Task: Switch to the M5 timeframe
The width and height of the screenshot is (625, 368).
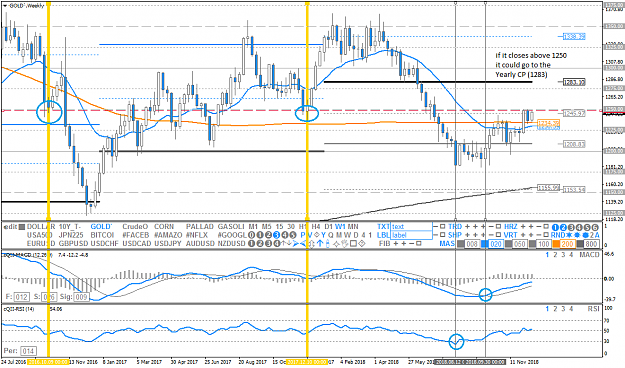Action: point(267,226)
